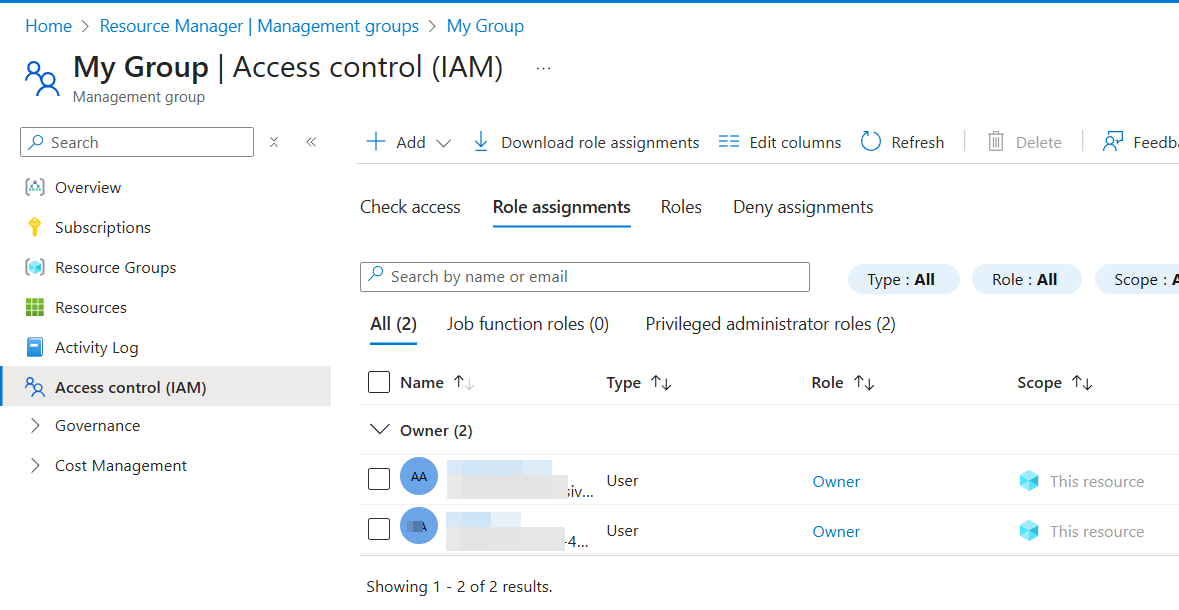The width and height of the screenshot is (1179, 610).
Task: Tick the checkbox for the second Owner row
Action: (x=379, y=529)
